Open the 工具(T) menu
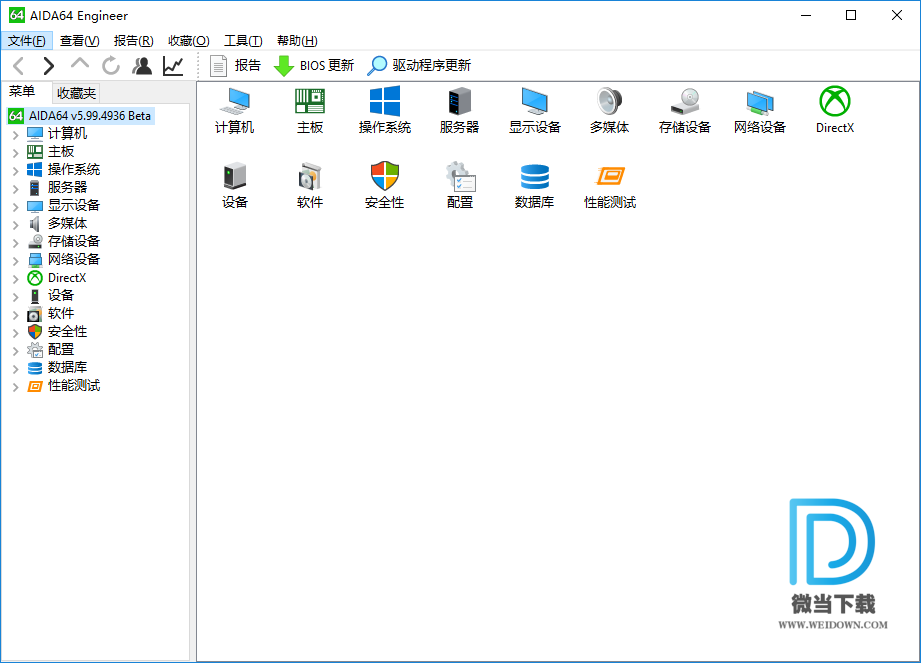 [243, 41]
